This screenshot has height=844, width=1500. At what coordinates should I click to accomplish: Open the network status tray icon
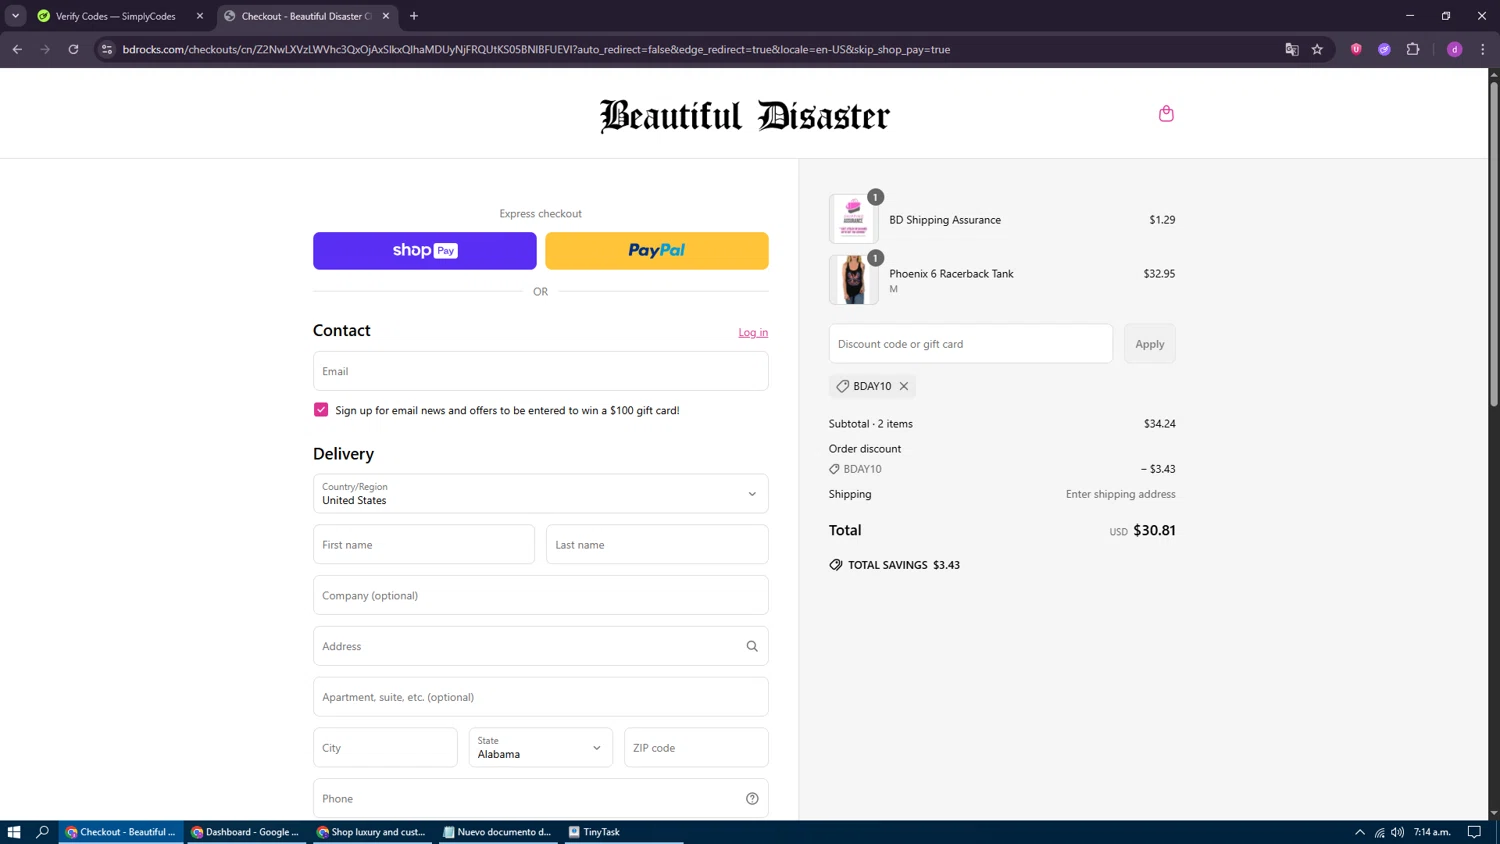click(x=1379, y=832)
